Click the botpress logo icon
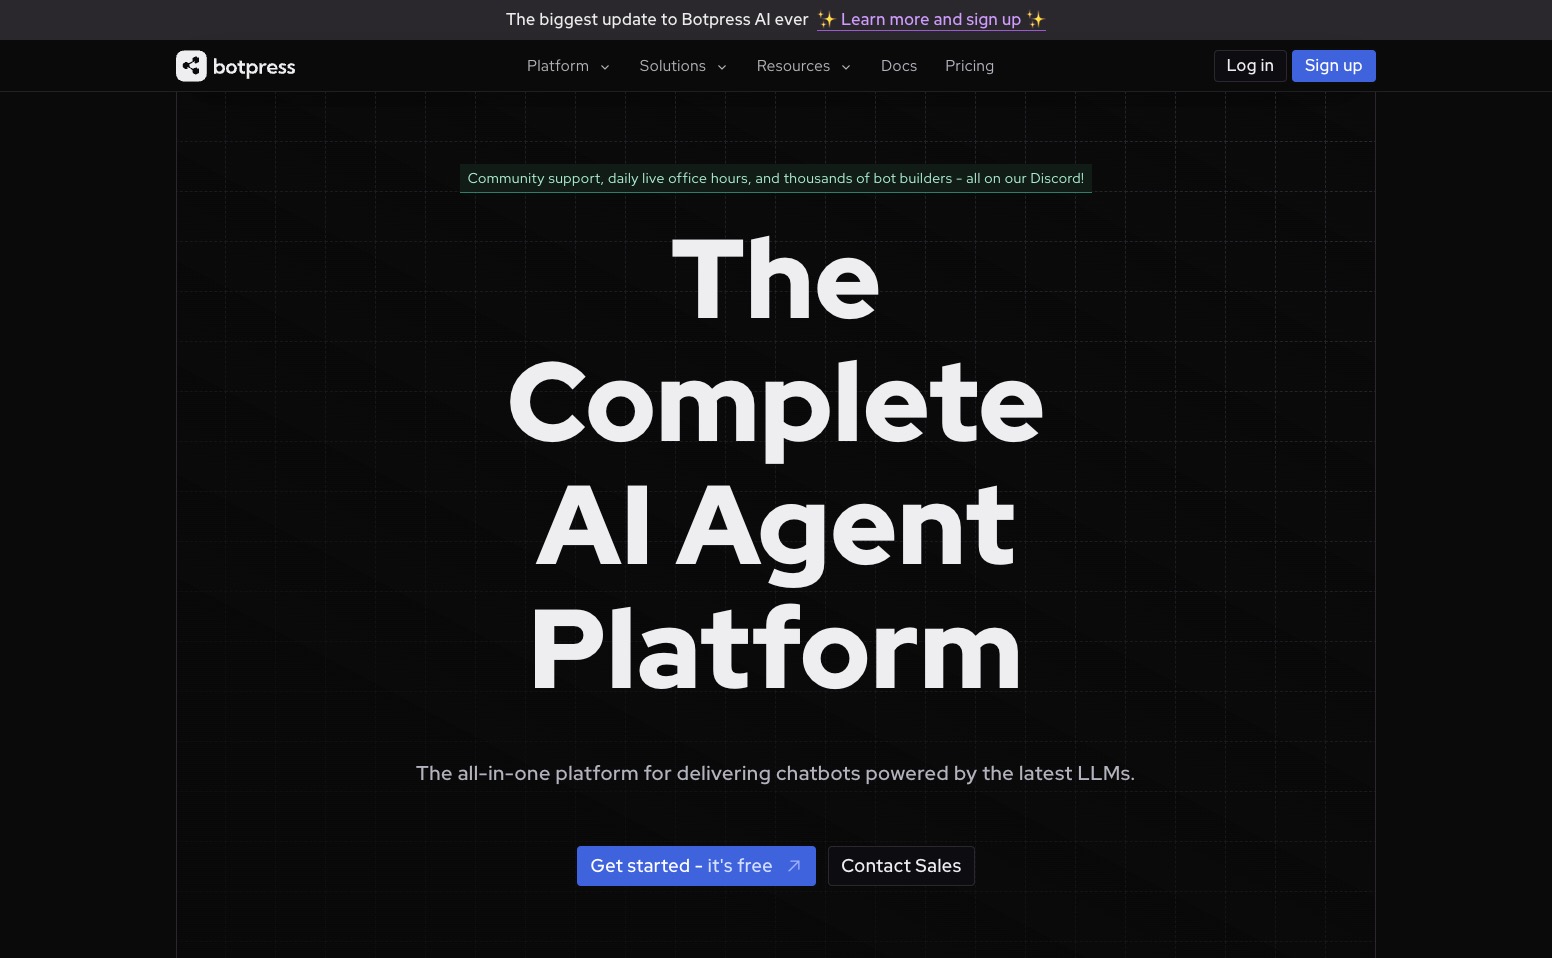 pos(191,66)
